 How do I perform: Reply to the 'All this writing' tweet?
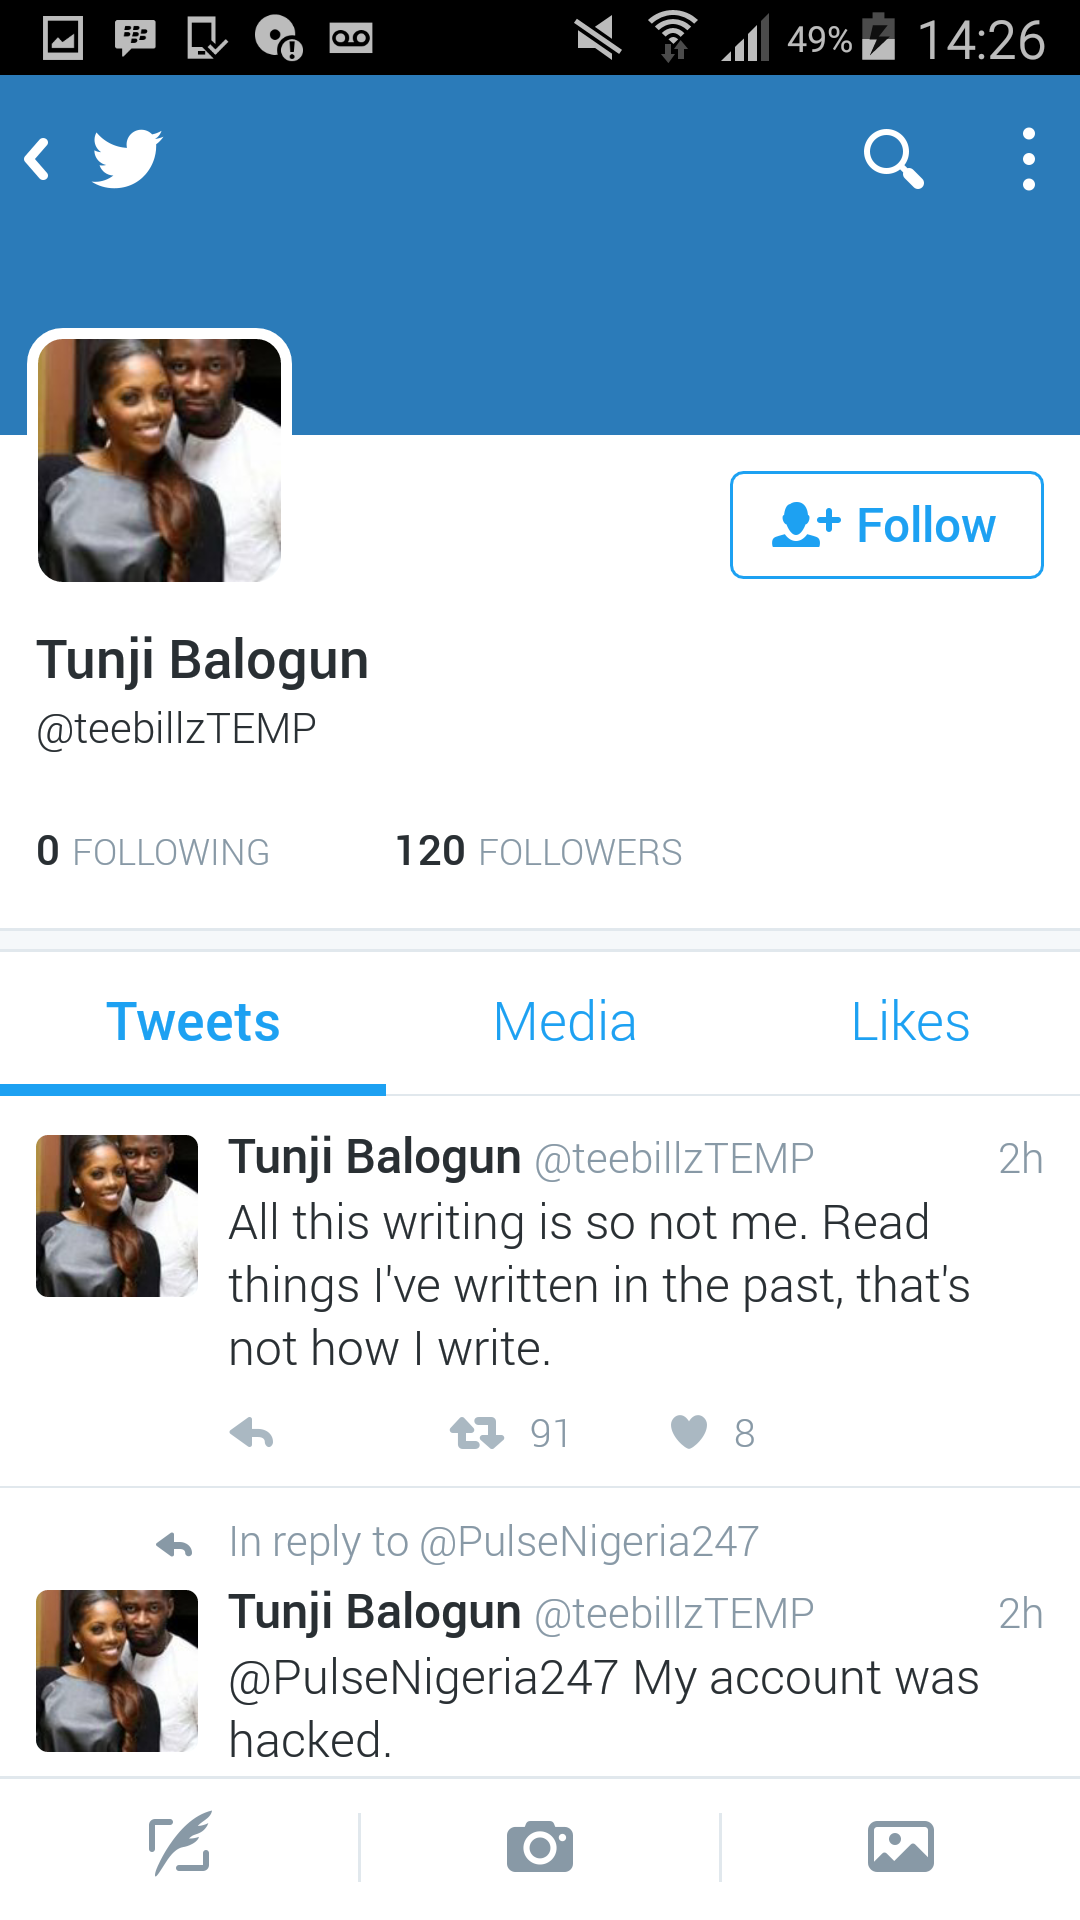251,1434
